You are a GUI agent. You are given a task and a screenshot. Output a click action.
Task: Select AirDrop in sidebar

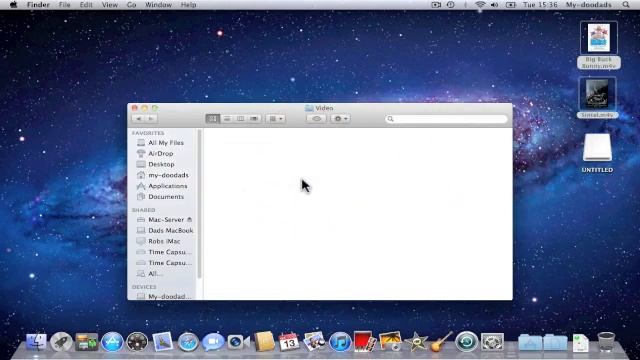tap(162, 153)
